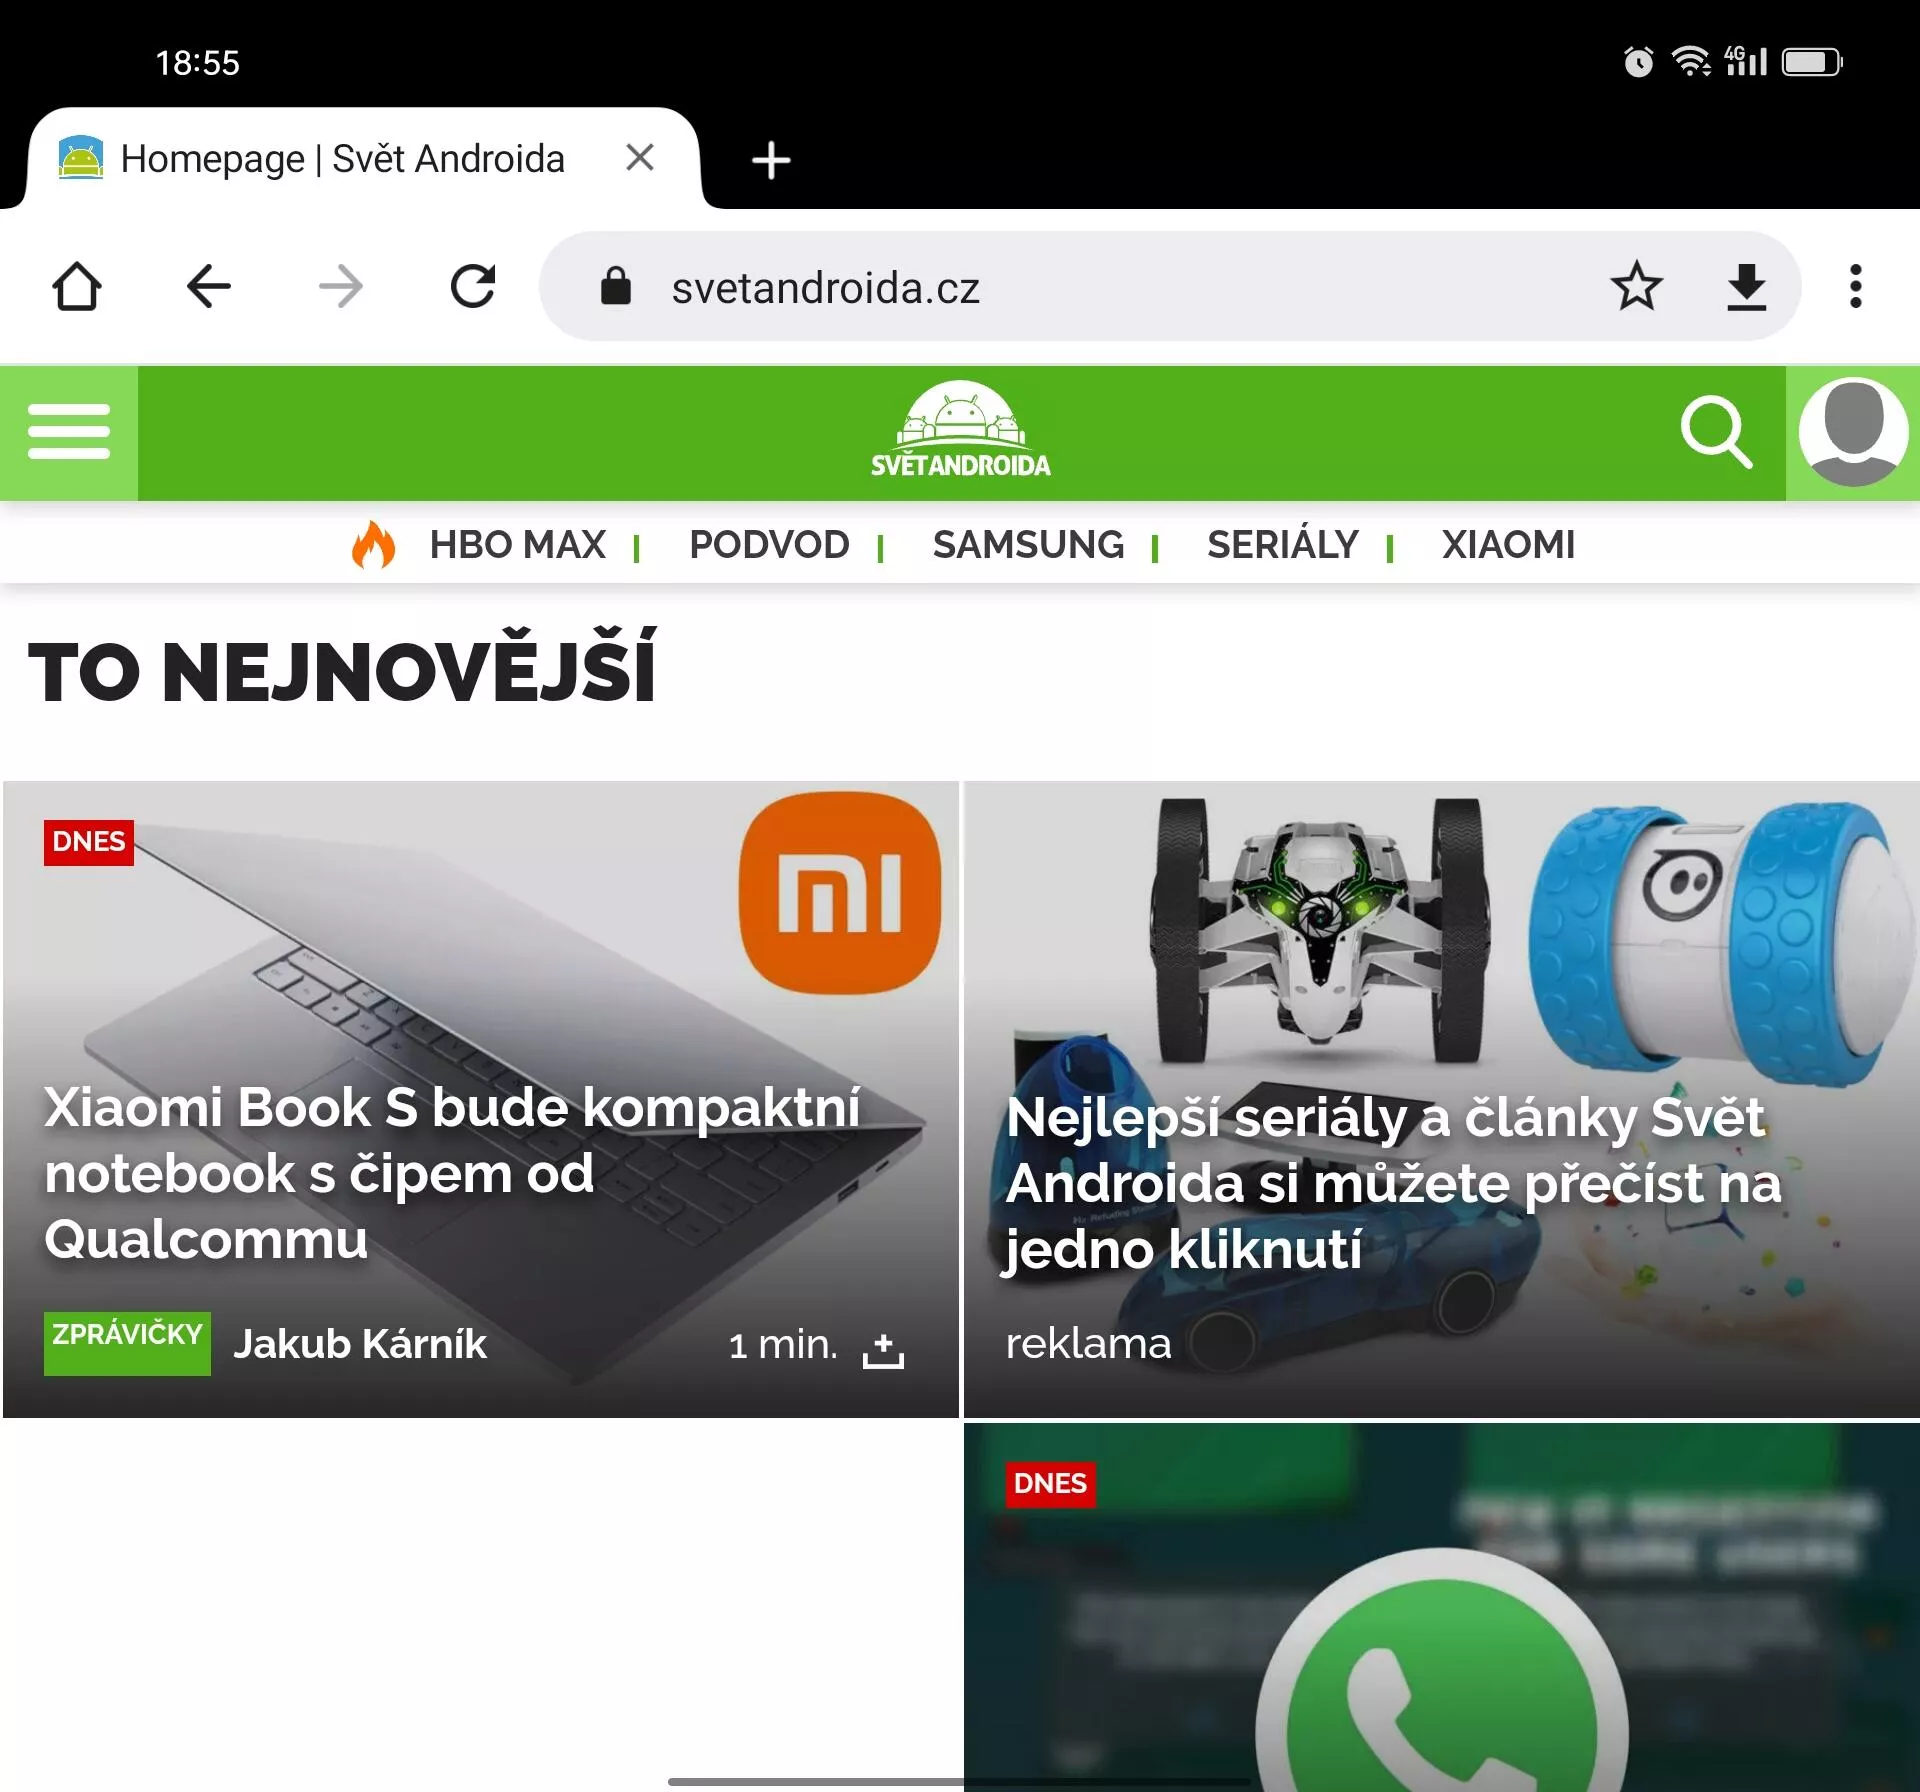Tap the flame trending icon
Screen dimensions: 1920x1792
coord(373,545)
